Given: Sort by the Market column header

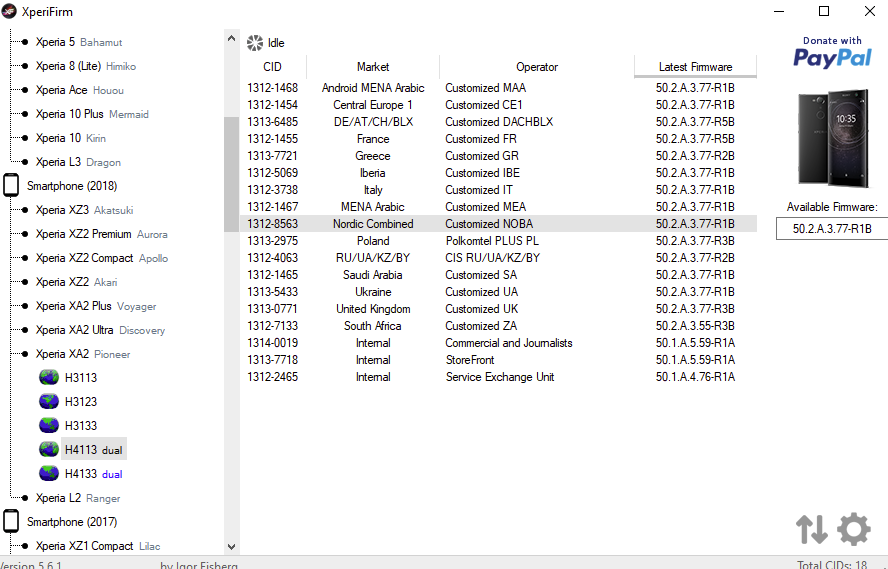Looking at the screenshot, I should 373,67.
